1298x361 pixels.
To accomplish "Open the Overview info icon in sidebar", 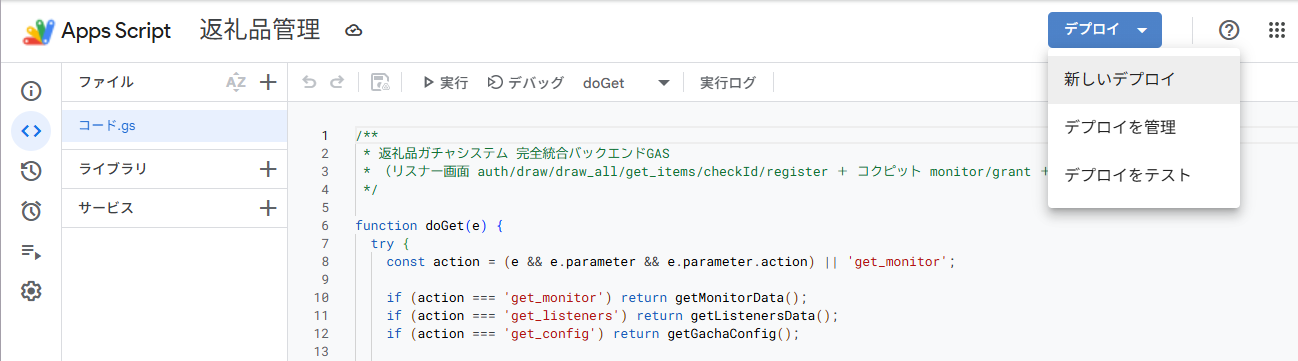I will point(31,92).
